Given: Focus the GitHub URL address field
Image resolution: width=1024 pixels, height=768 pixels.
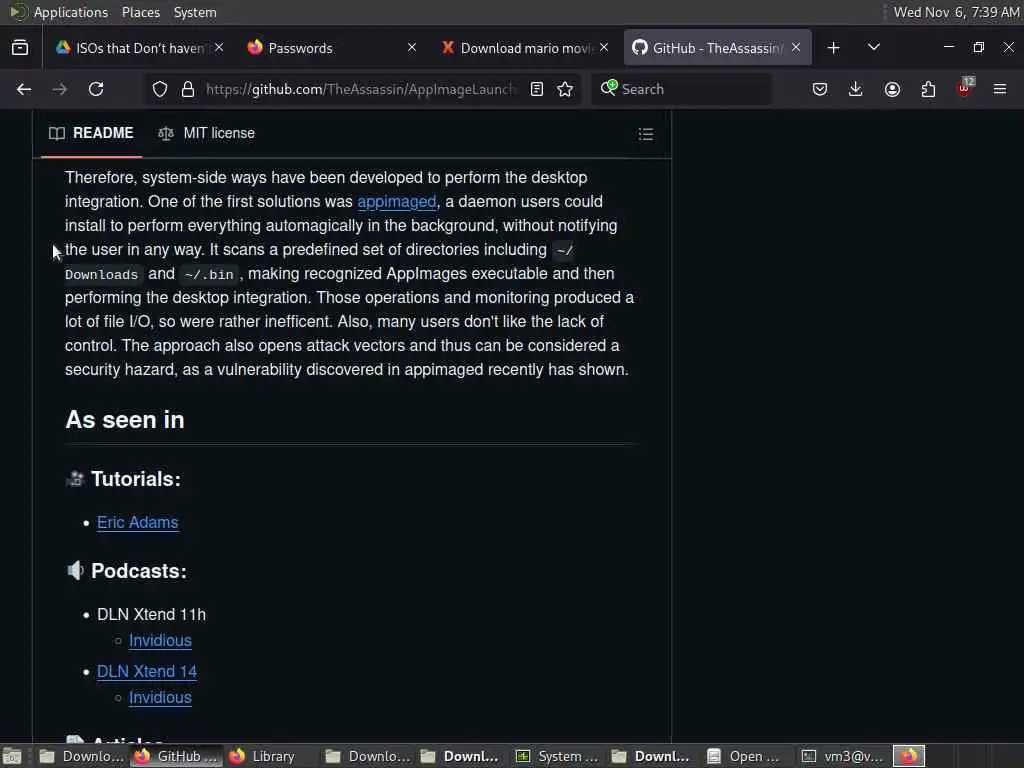Looking at the screenshot, I should [361, 89].
